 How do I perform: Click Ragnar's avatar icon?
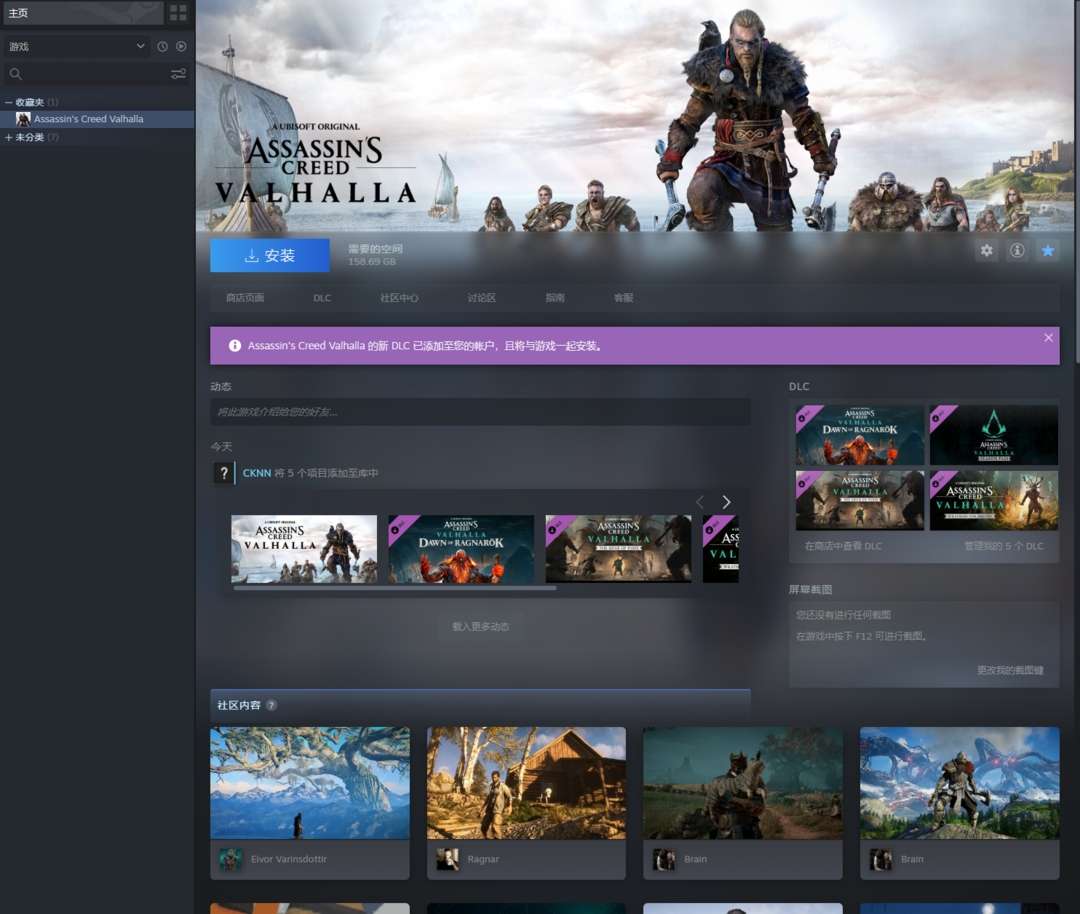447,860
